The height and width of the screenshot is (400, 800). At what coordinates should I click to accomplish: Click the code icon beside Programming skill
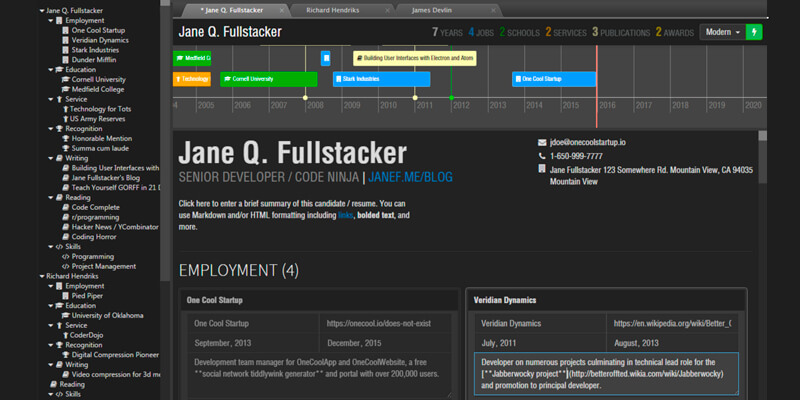click(x=65, y=256)
